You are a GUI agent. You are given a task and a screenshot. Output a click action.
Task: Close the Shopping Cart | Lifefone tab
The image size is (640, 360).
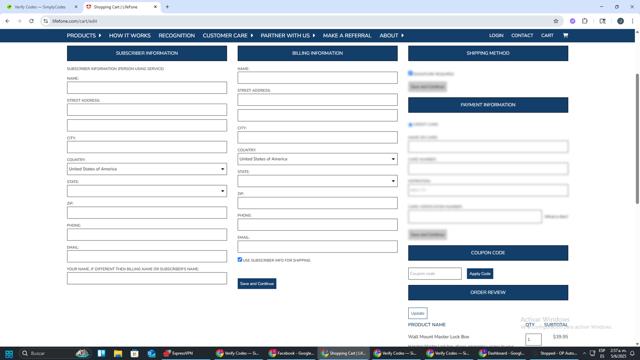pyautogui.click(x=155, y=7)
